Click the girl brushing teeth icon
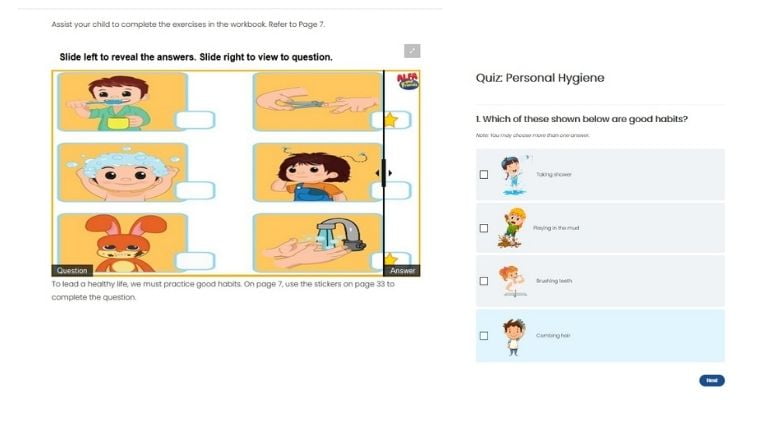This screenshot has height=440, width=780. (512, 281)
